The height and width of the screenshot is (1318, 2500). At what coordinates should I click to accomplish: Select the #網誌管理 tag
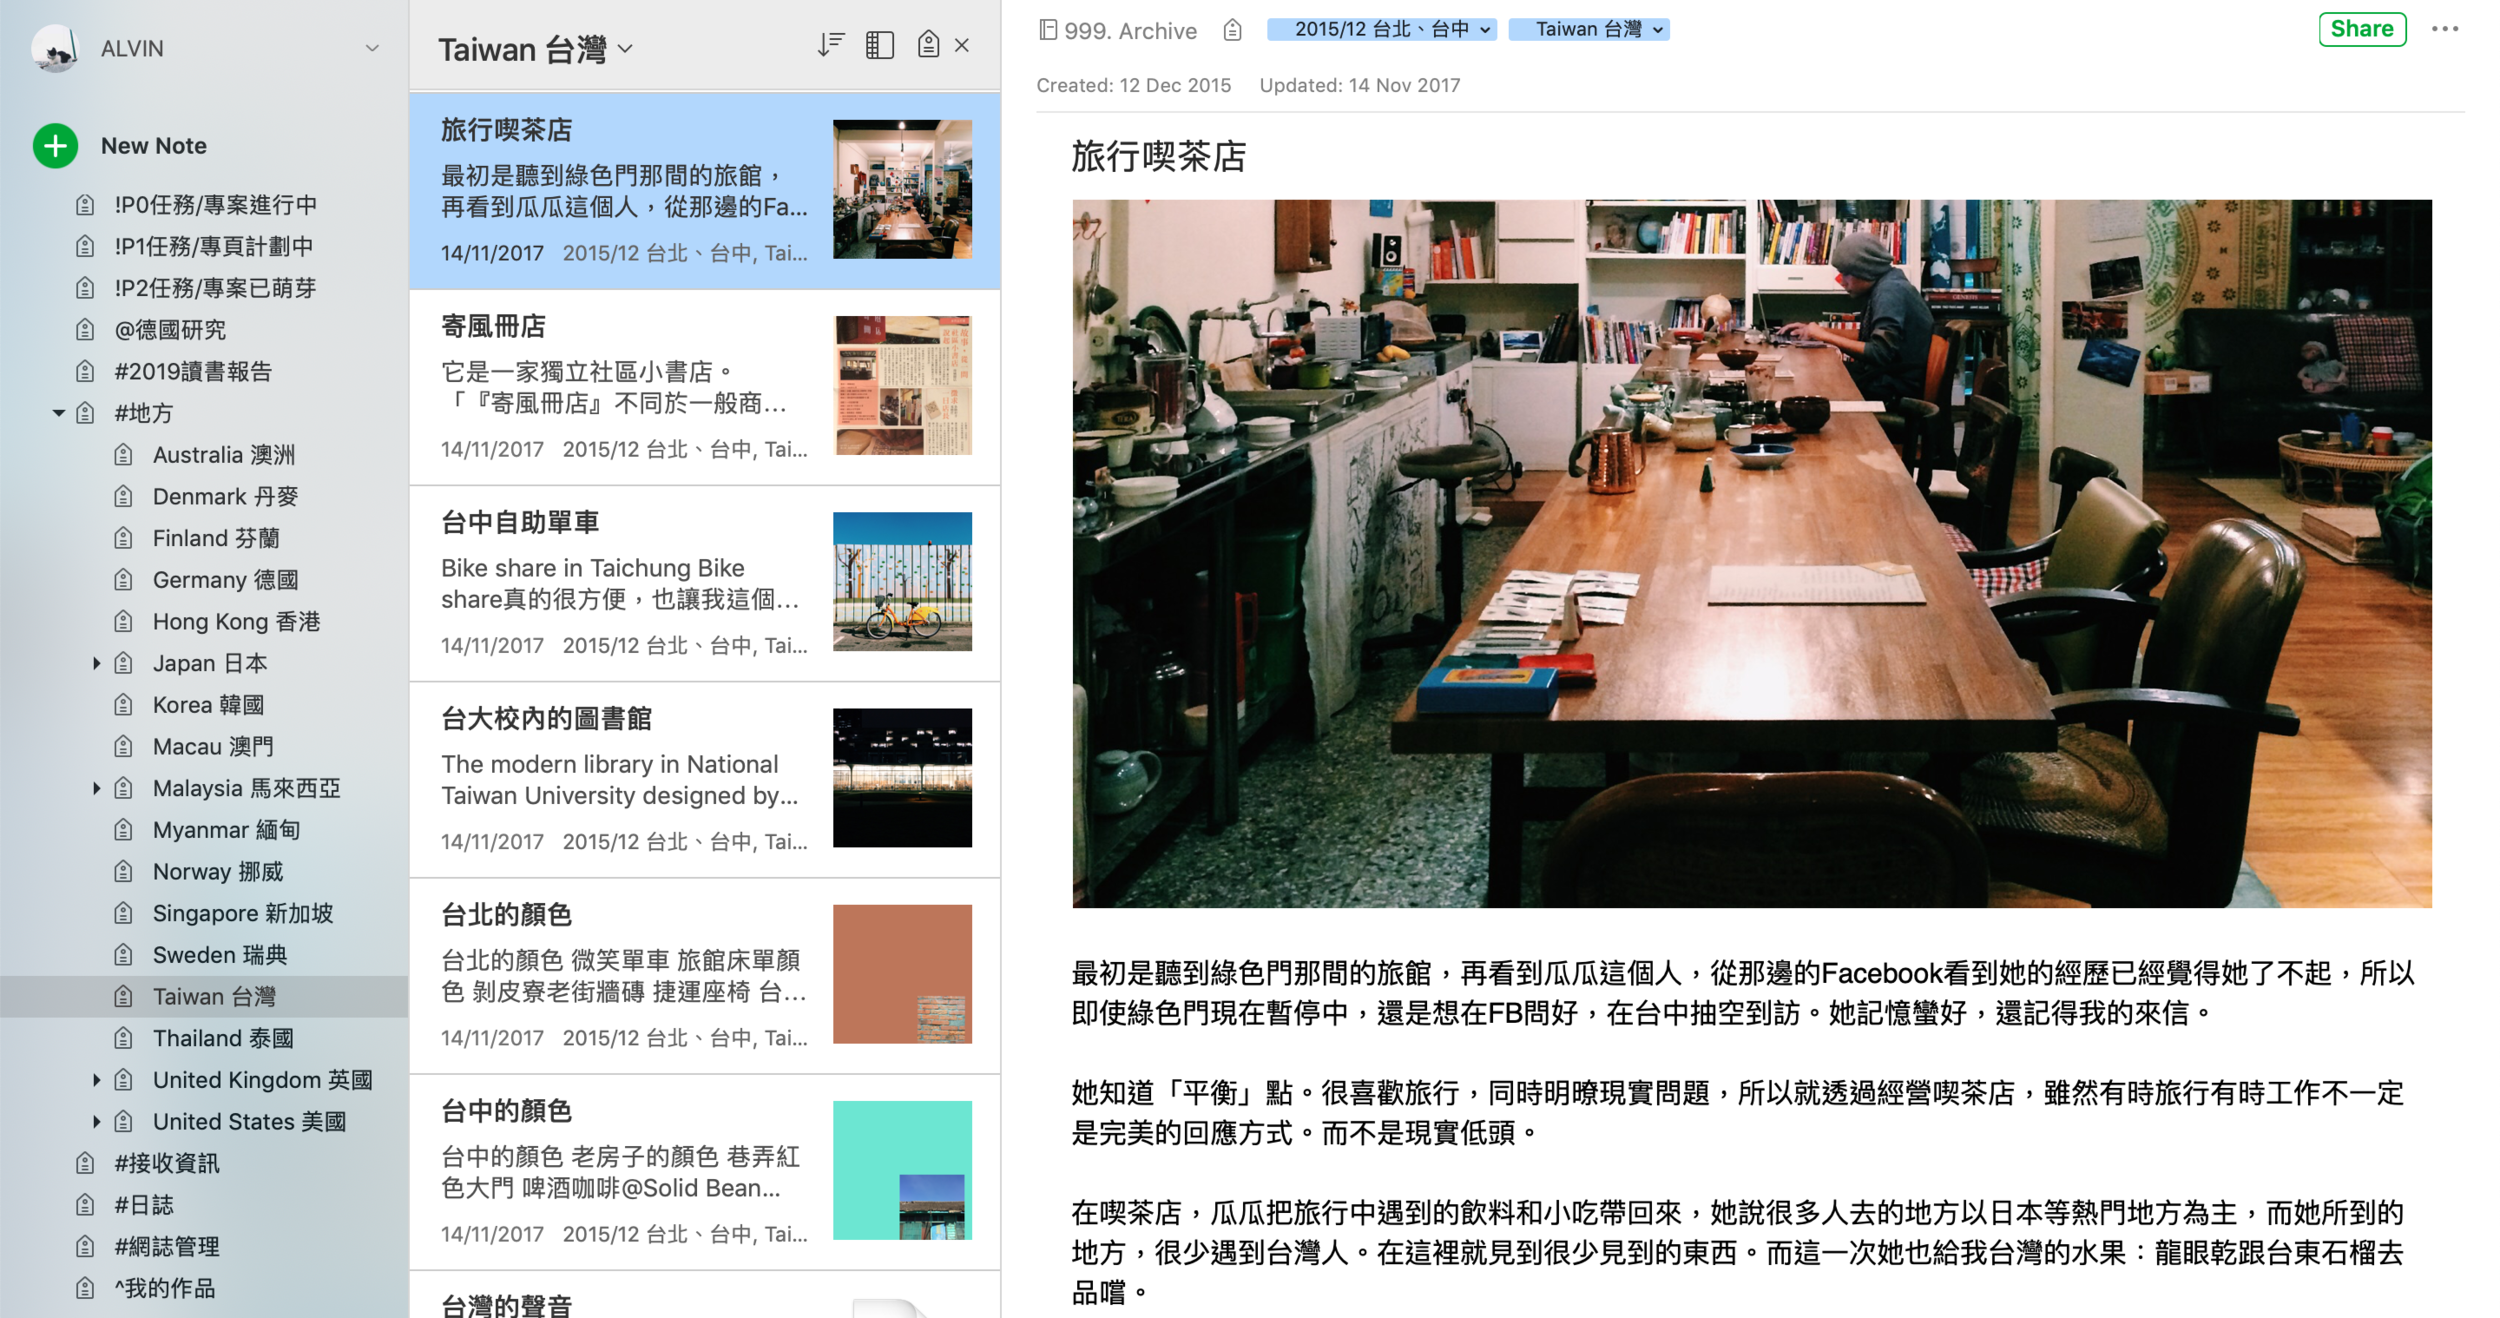(166, 1247)
